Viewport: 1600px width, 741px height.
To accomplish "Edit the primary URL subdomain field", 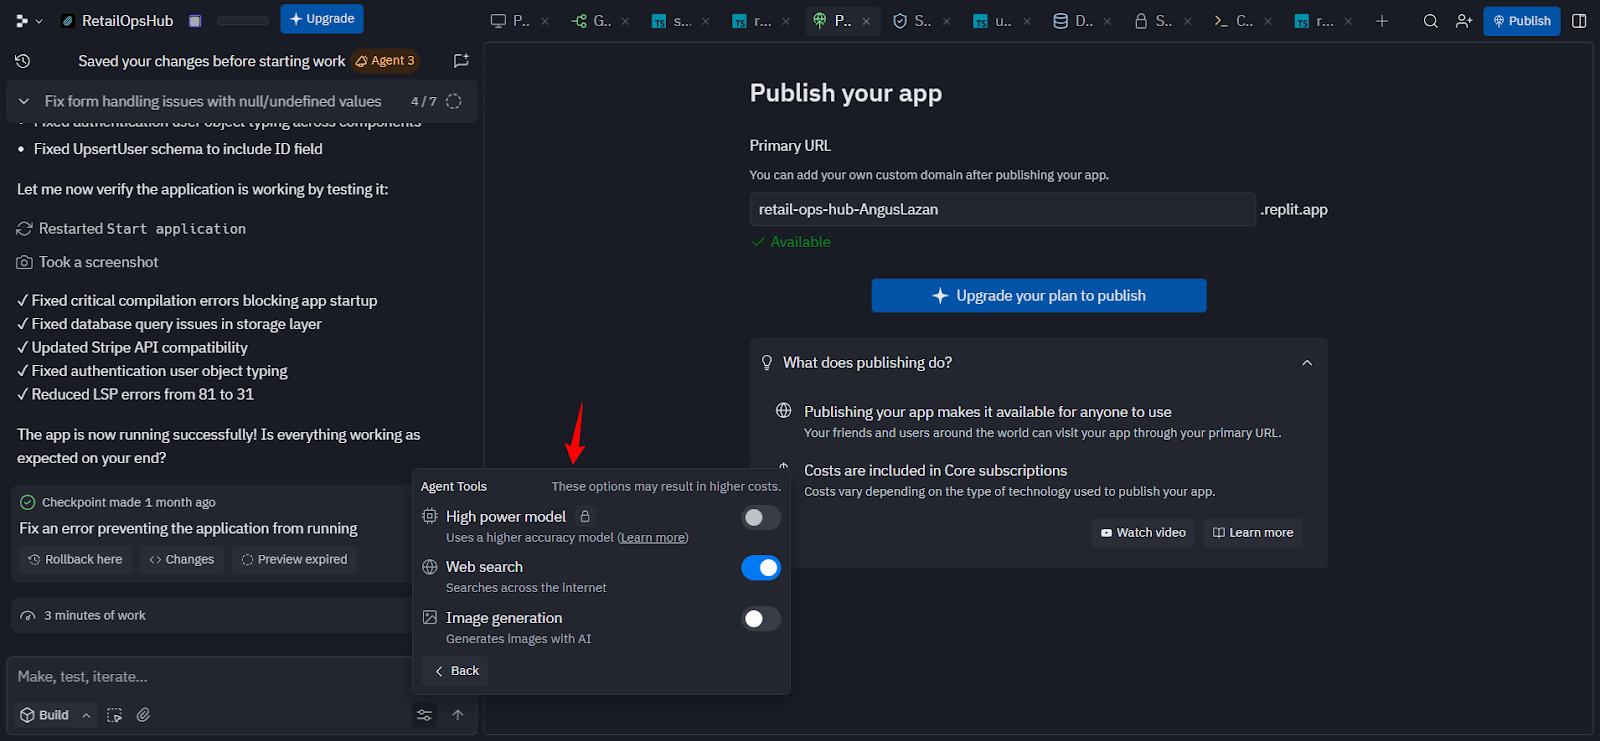I will coord(1002,209).
